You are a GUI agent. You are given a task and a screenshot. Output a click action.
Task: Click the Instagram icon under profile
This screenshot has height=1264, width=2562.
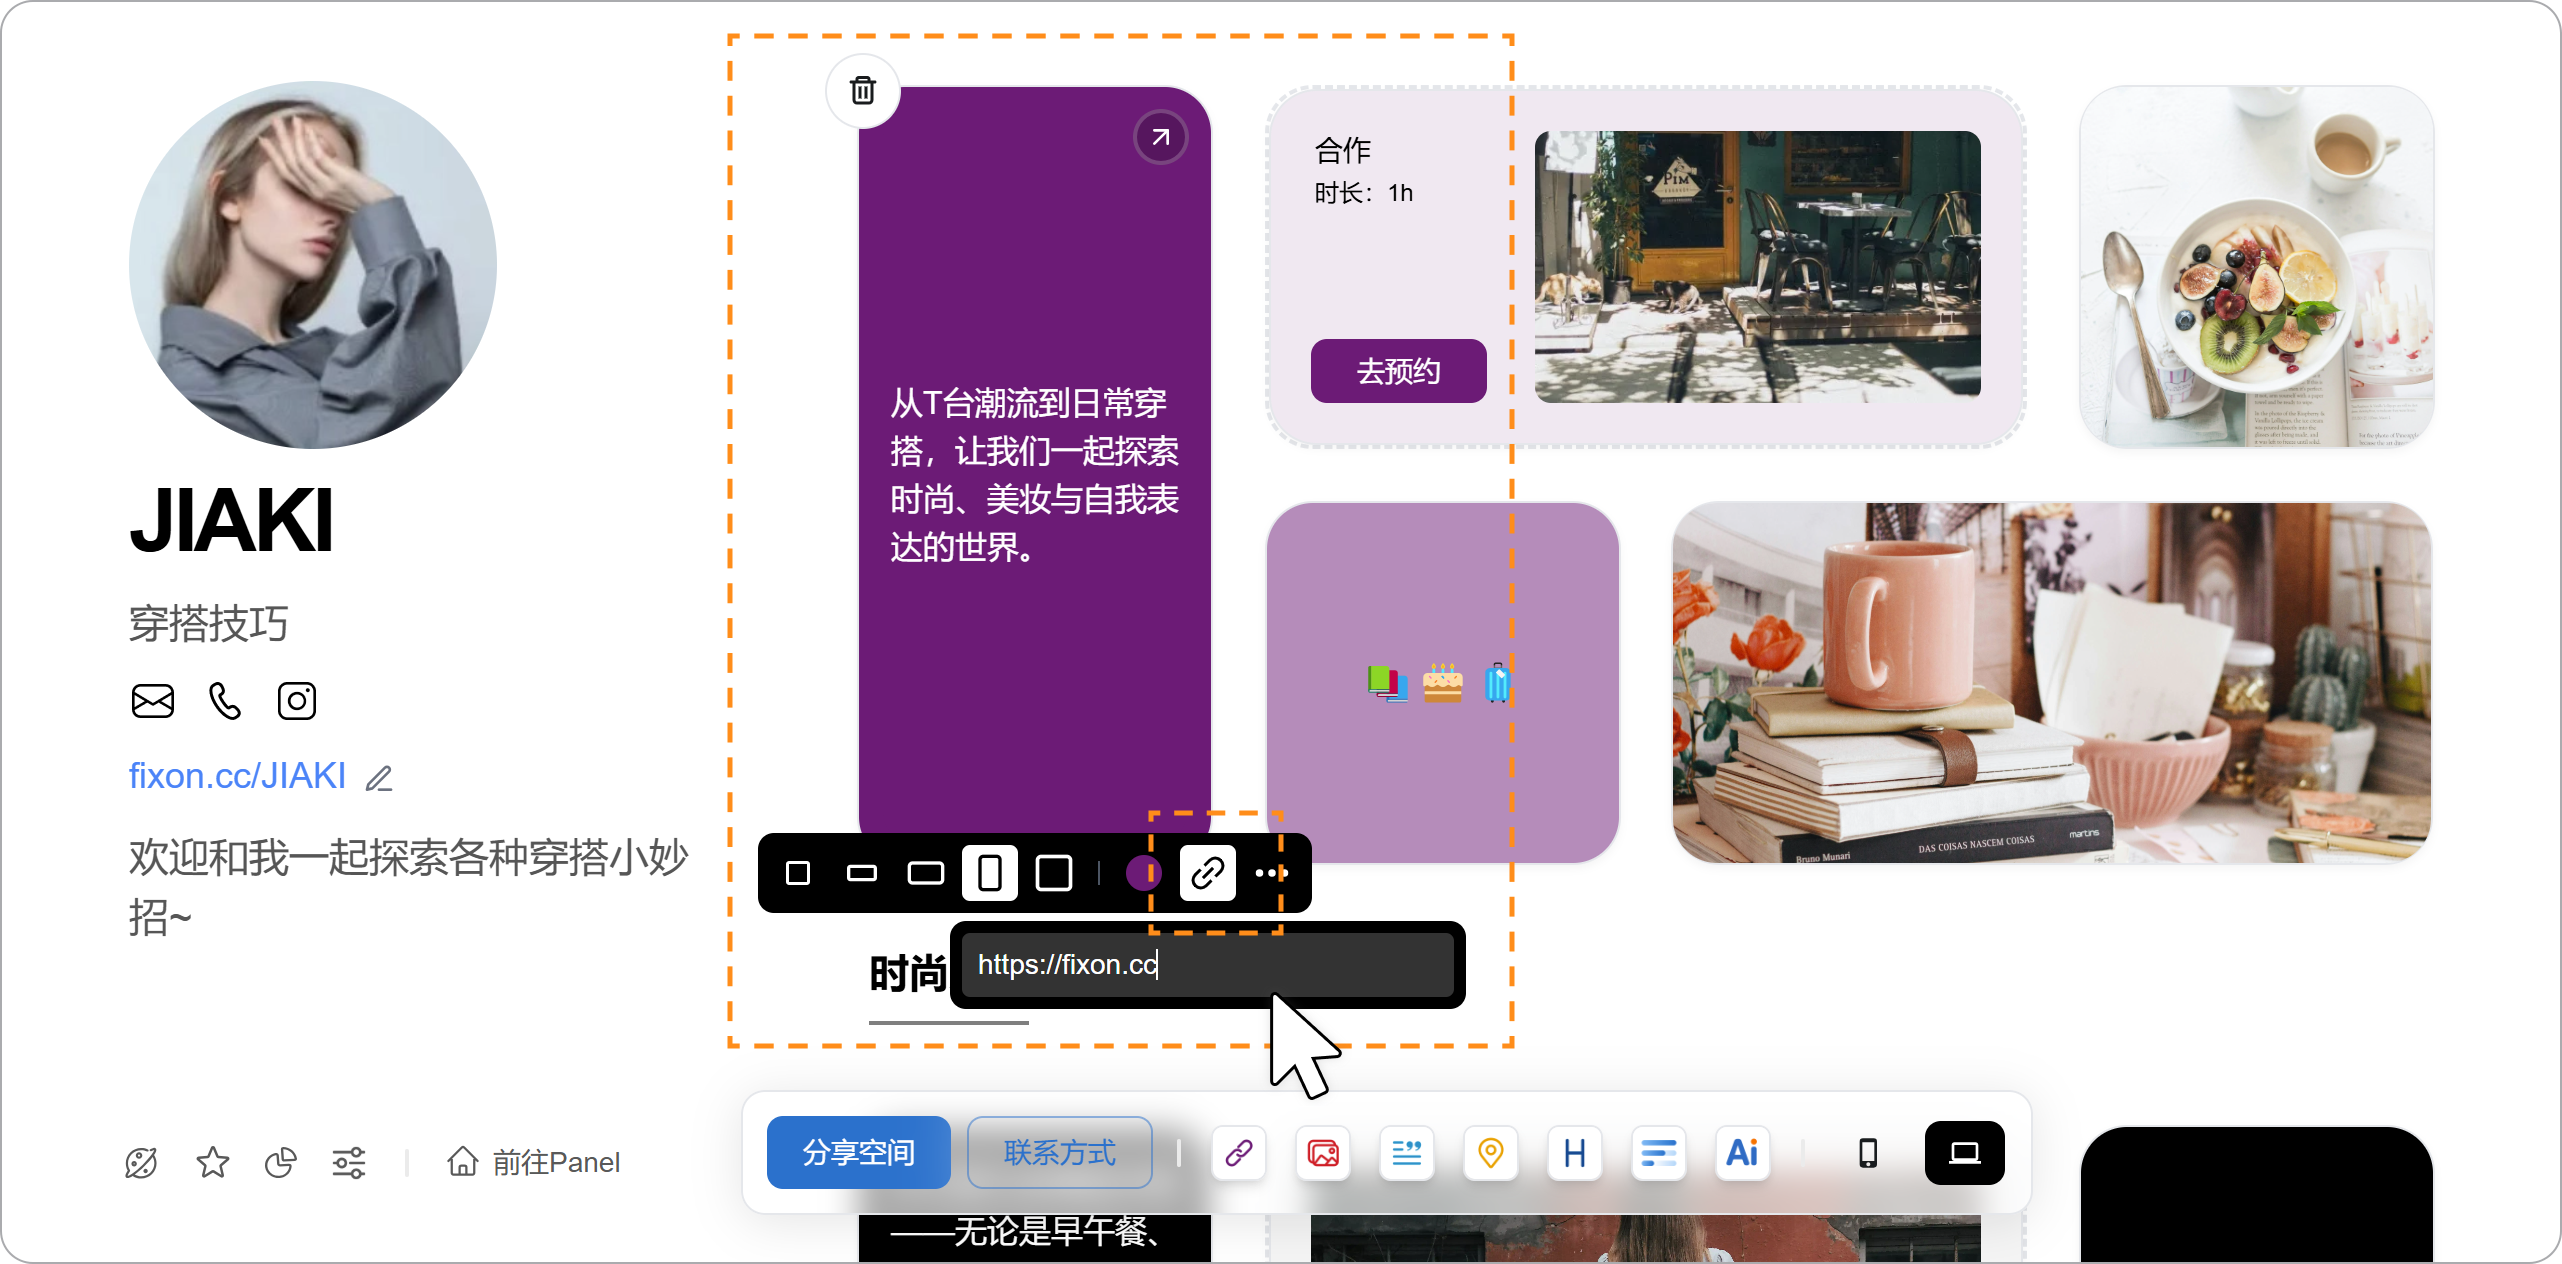click(296, 701)
